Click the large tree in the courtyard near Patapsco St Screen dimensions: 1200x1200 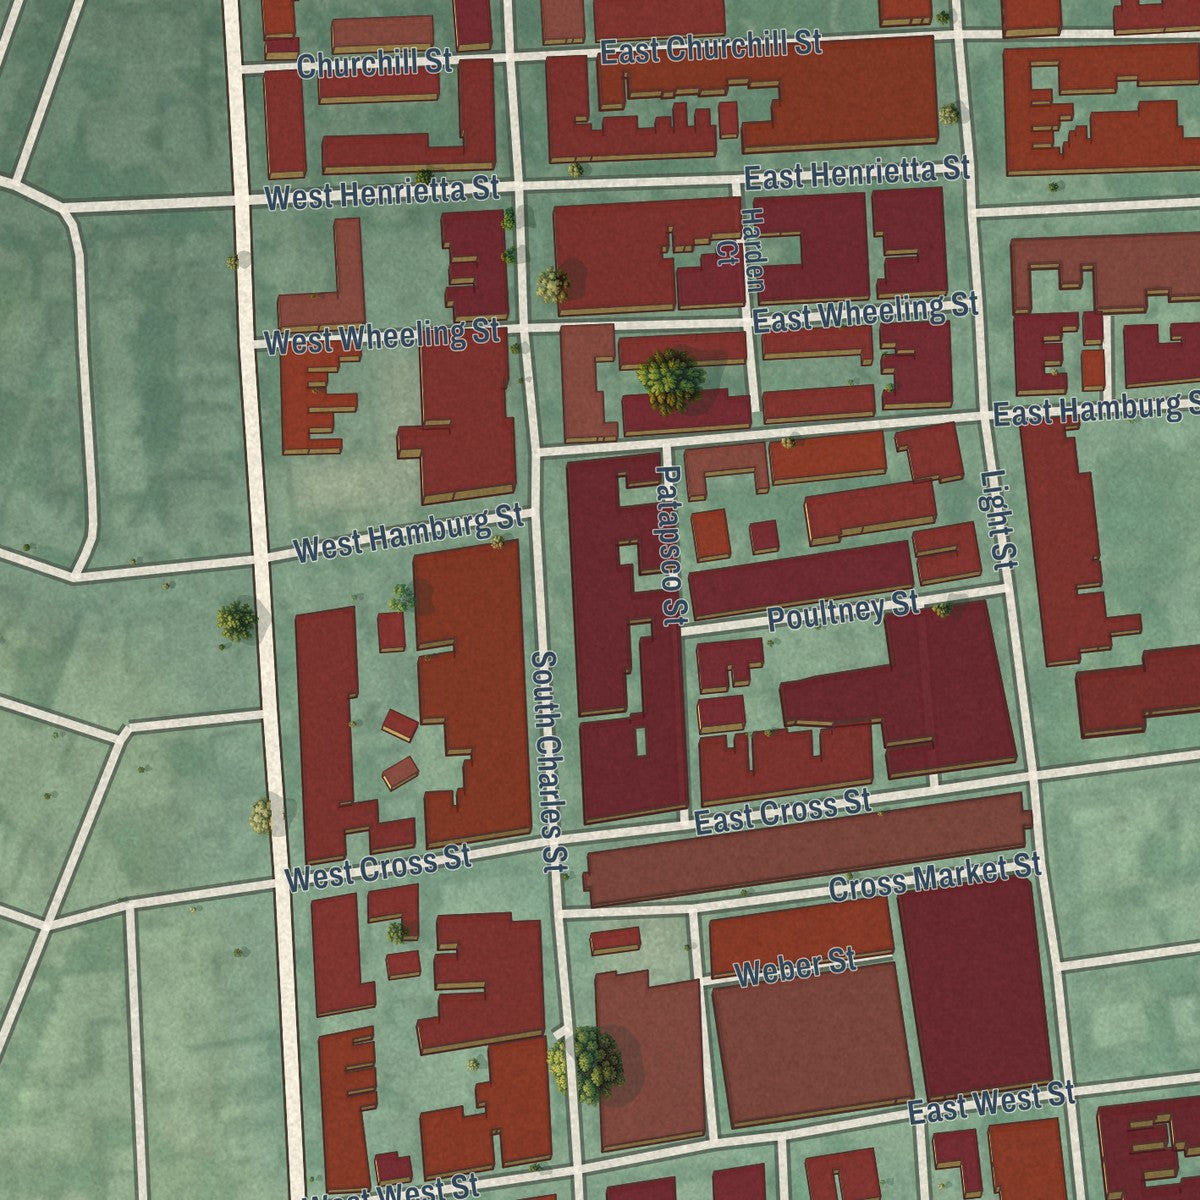pos(670,380)
